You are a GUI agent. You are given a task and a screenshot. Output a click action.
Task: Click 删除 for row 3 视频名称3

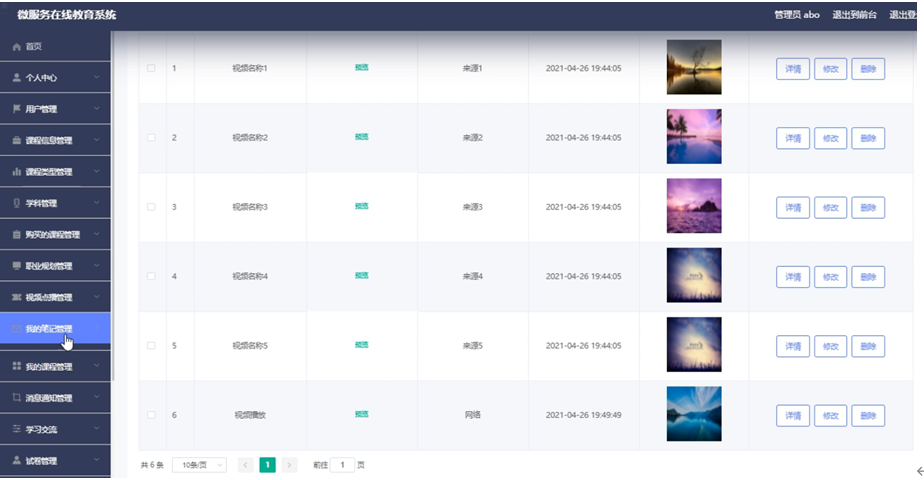868,207
